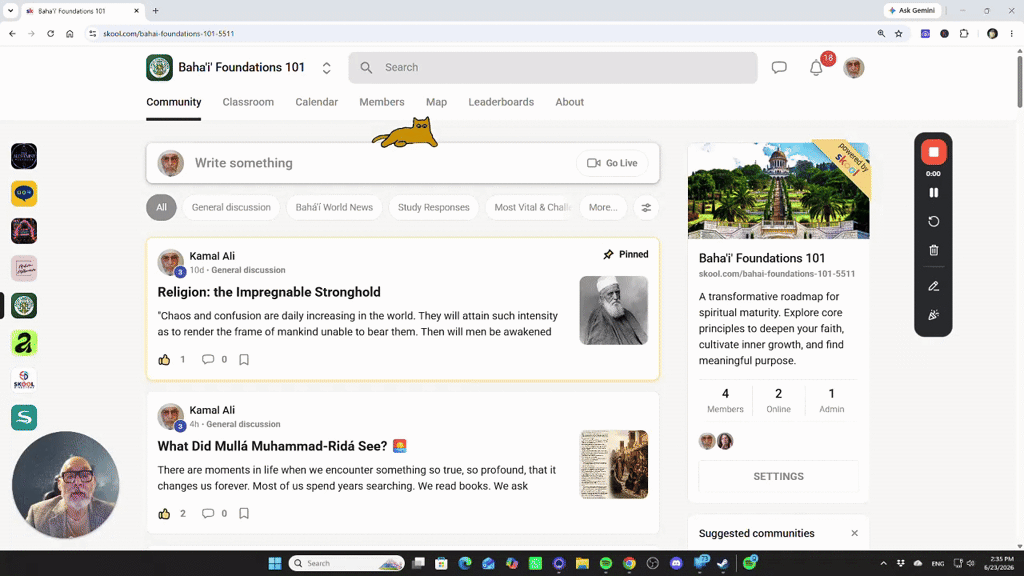1024x576 pixels.
Task: Expand the More... categories dropdown
Action: tap(603, 208)
